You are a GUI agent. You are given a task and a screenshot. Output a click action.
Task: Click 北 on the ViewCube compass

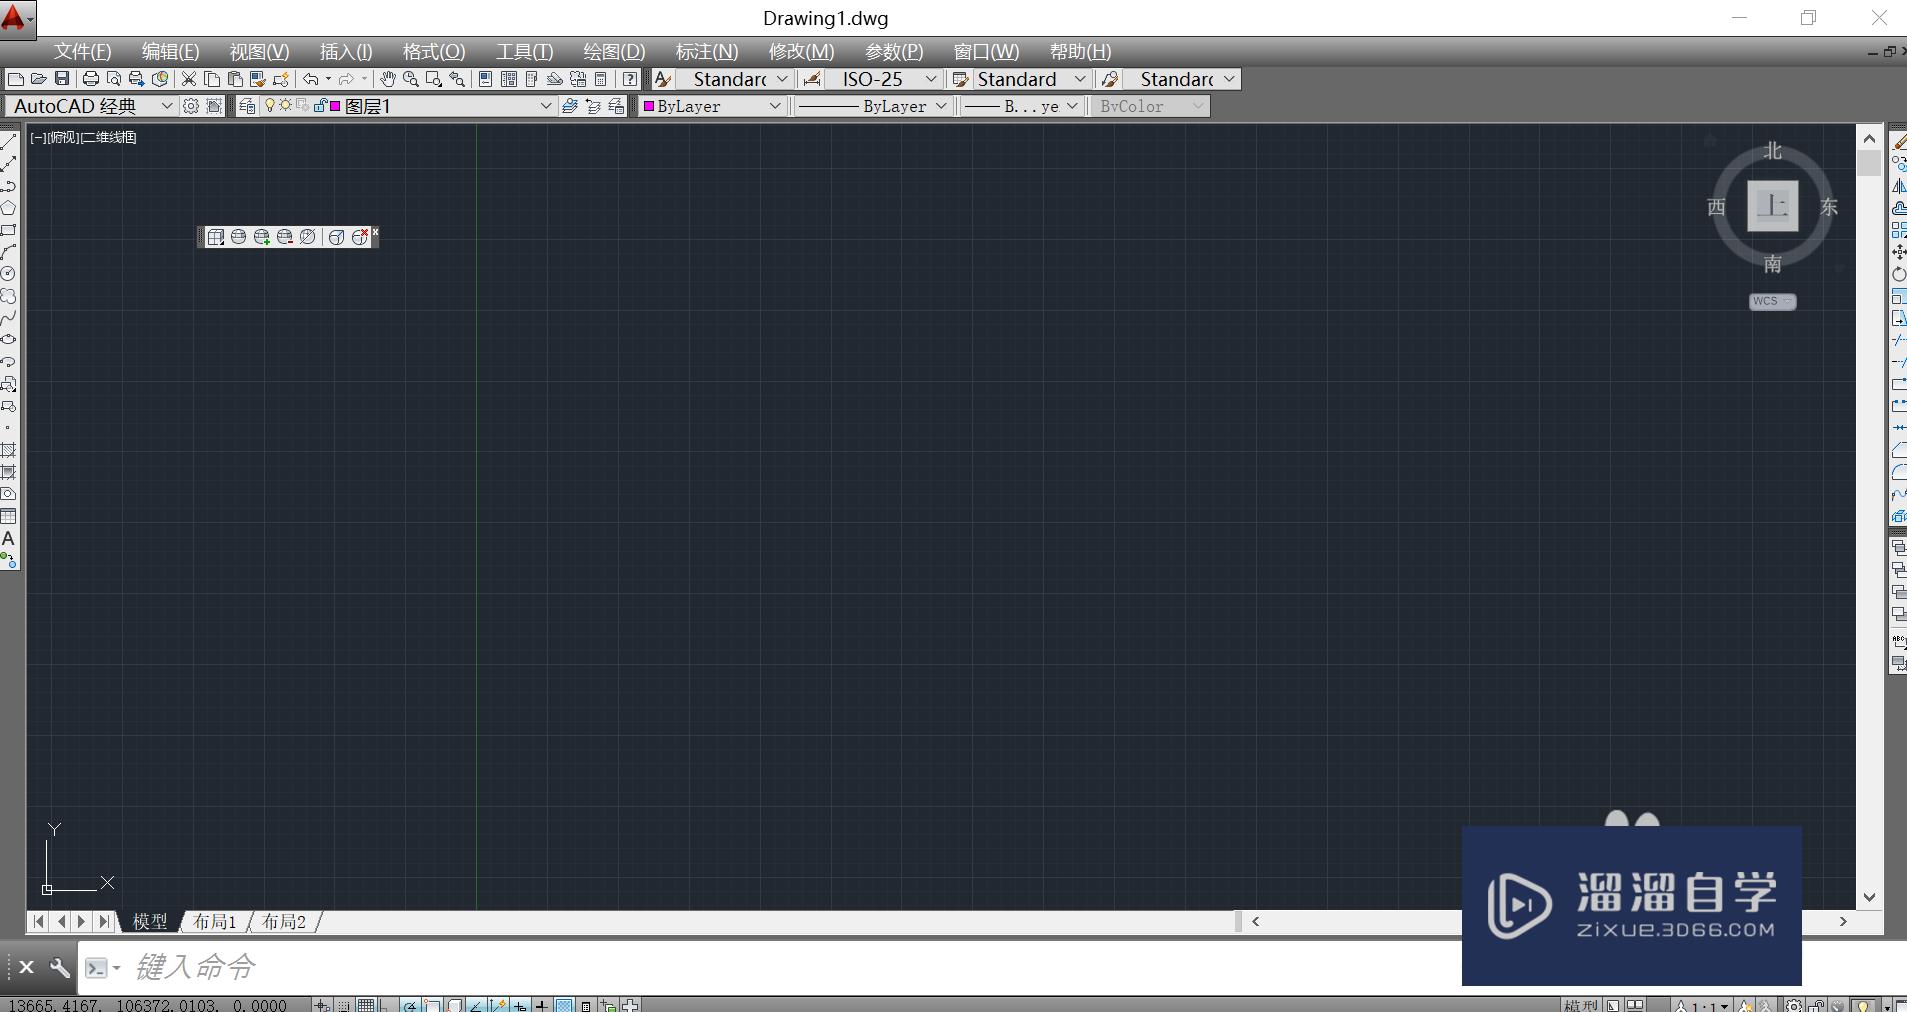(x=1770, y=150)
